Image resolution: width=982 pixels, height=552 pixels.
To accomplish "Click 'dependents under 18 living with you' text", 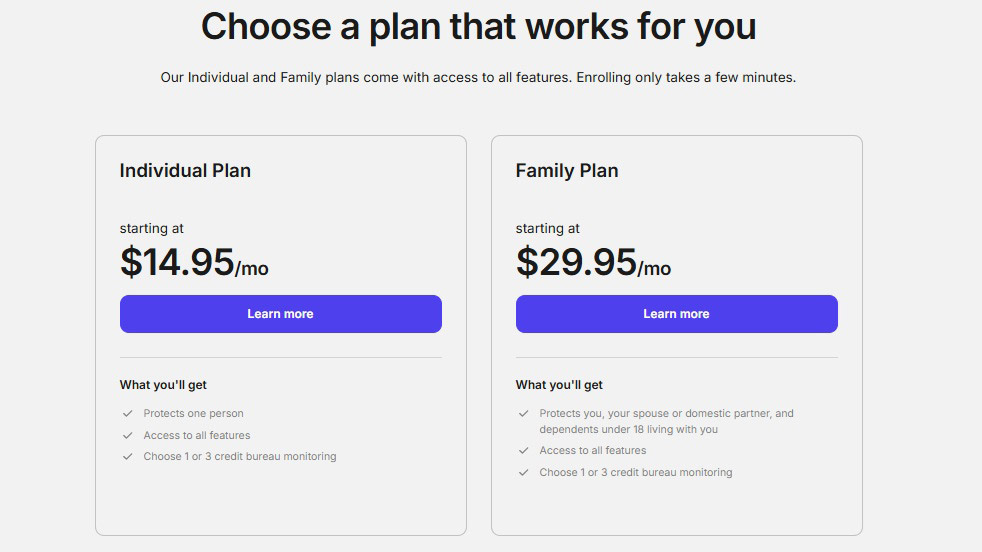I will pos(629,429).
